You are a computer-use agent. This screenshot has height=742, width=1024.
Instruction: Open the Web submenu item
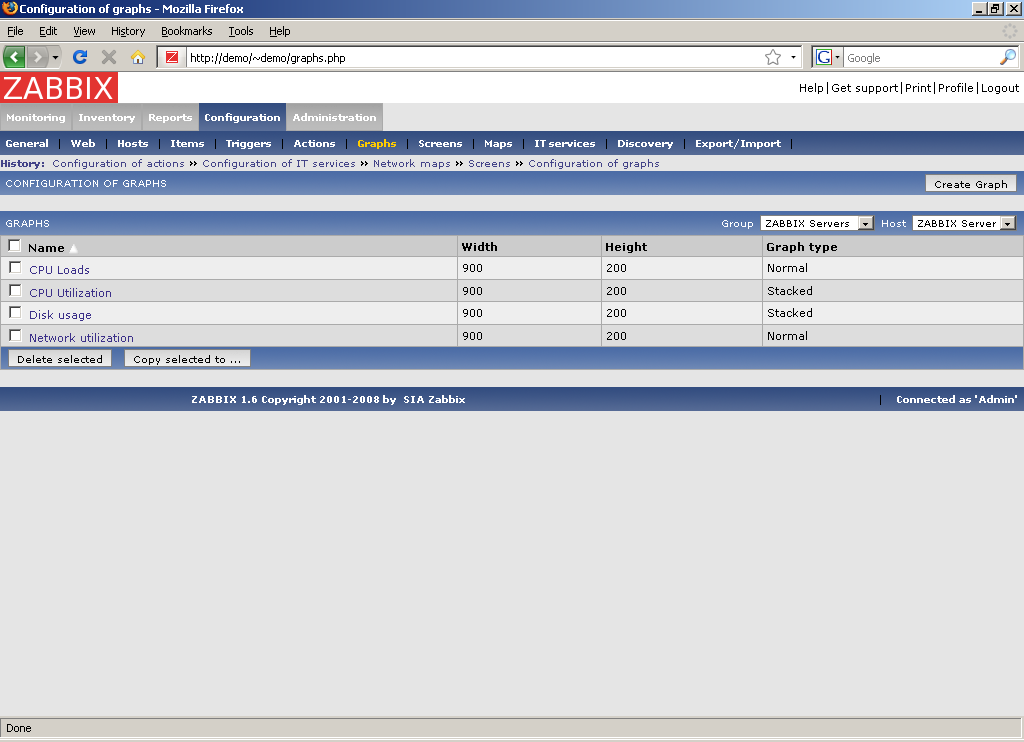coord(83,144)
